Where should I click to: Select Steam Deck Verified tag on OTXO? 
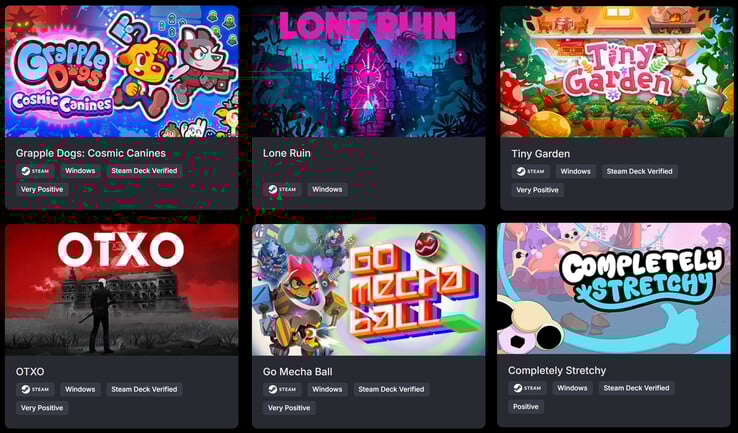144,389
